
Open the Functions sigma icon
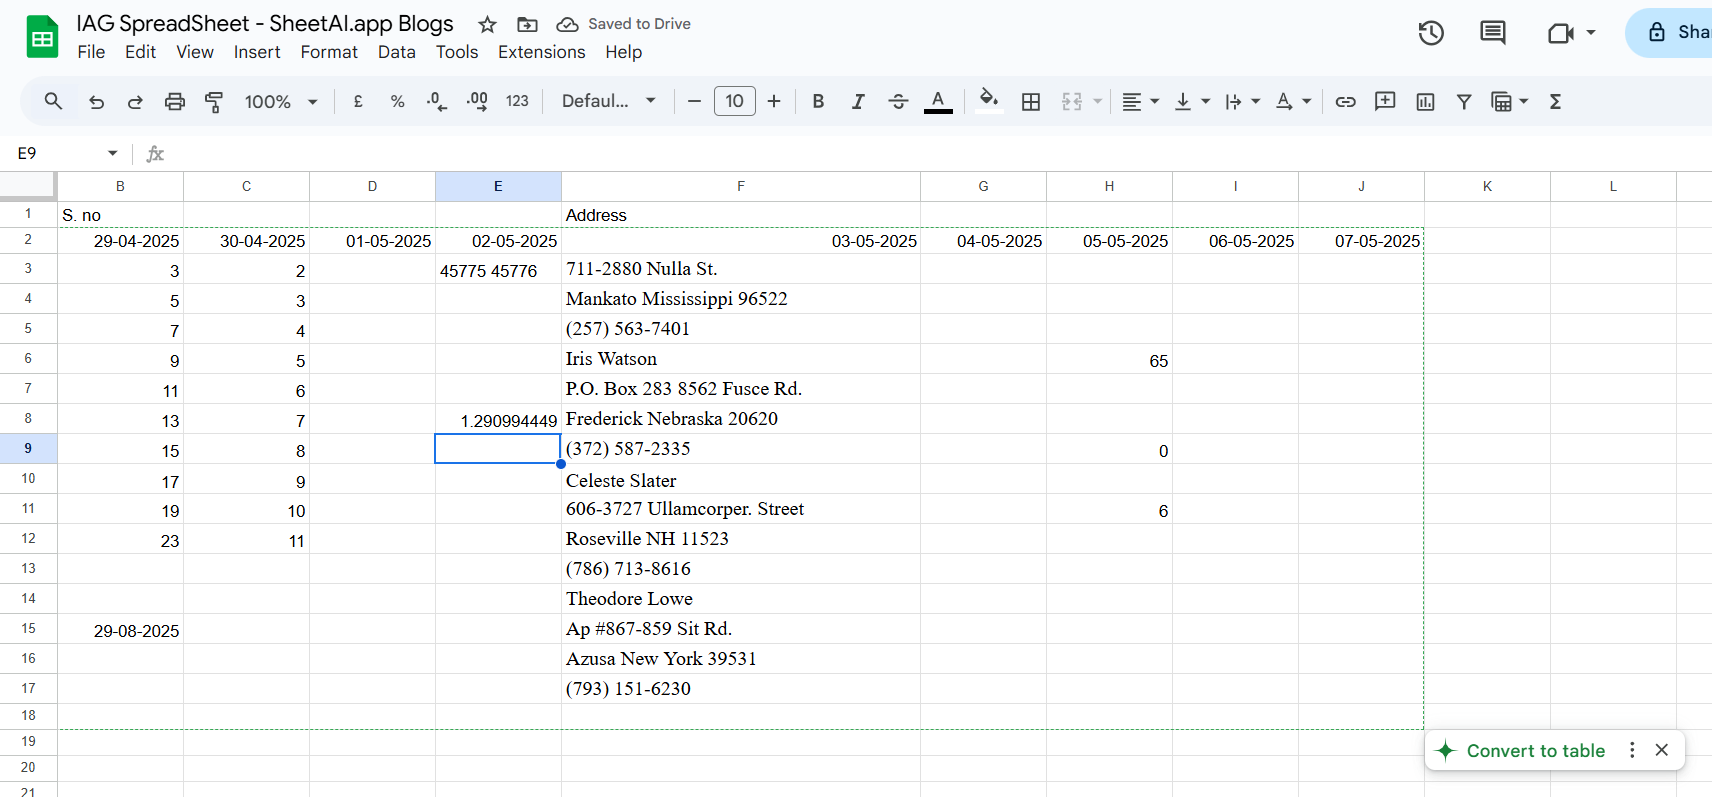point(1555,101)
